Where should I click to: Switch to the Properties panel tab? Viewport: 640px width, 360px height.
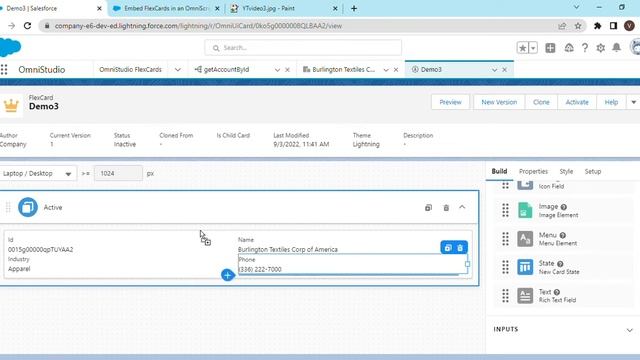point(533,171)
